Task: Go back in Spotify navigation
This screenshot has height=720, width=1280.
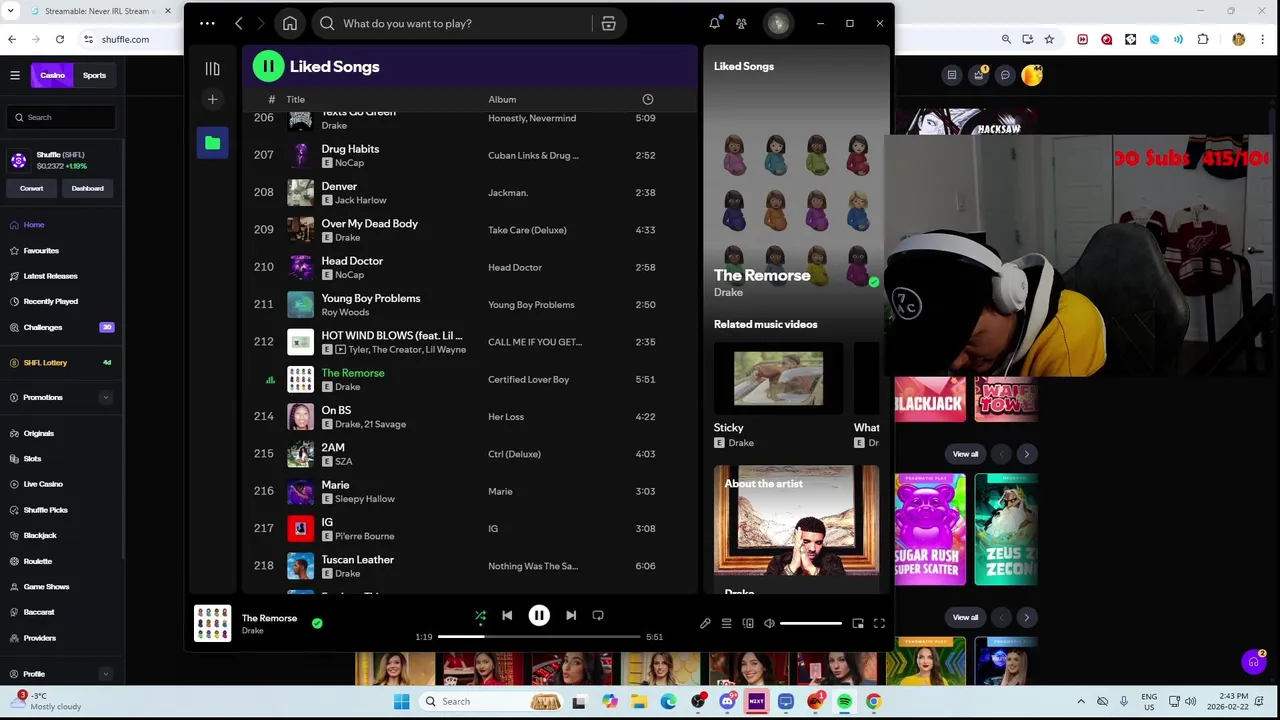Action: (239, 23)
